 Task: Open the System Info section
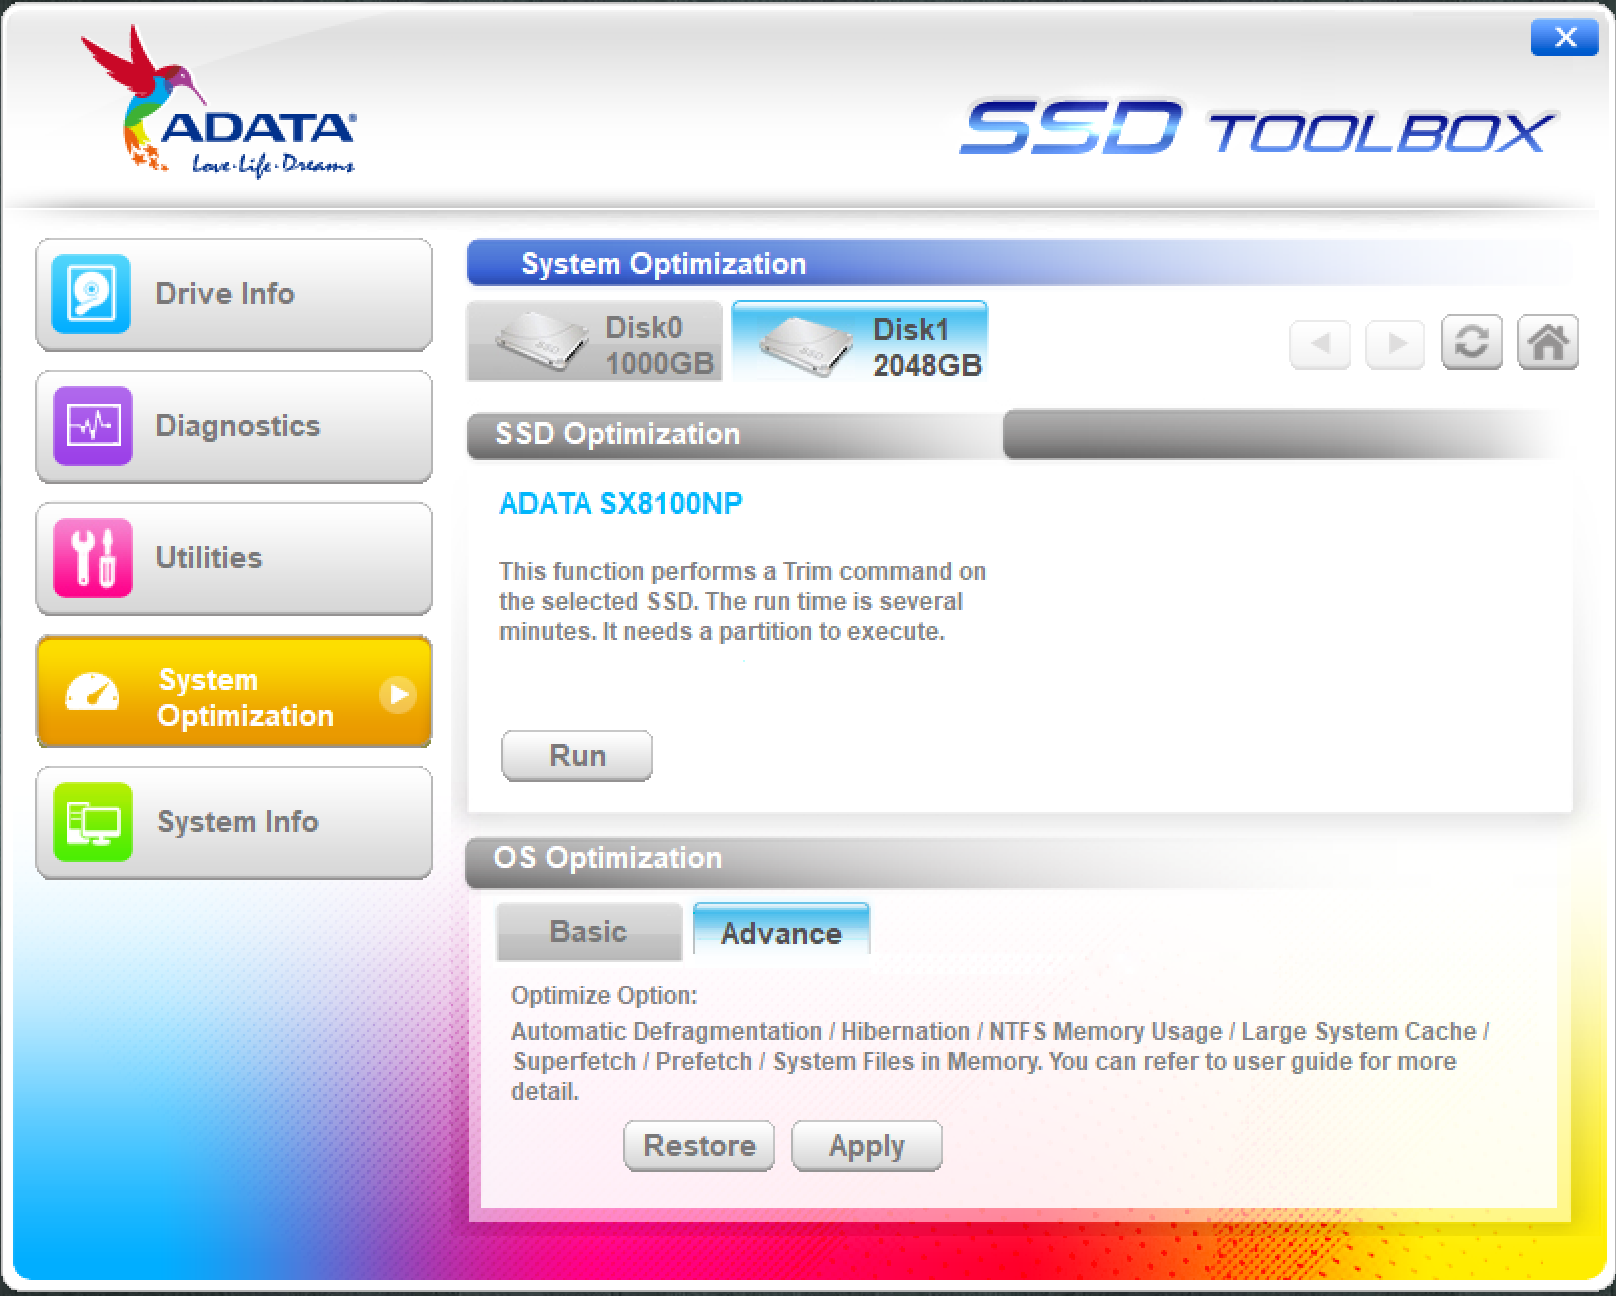[234, 822]
